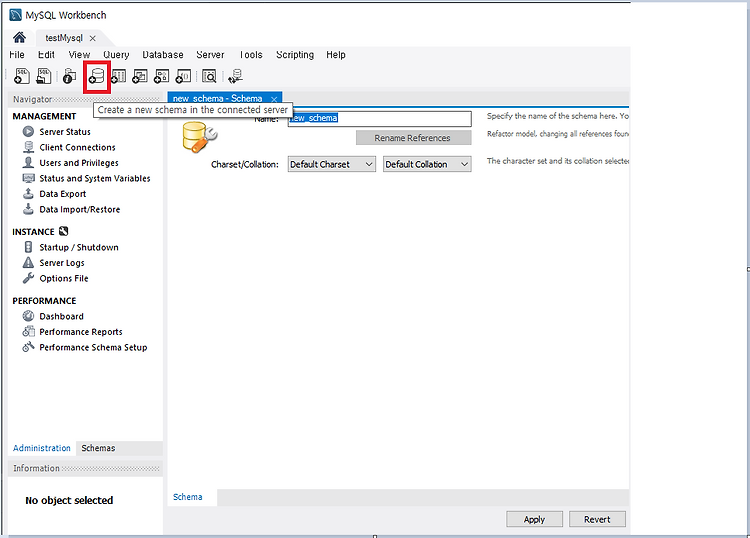The width and height of the screenshot is (750, 538).
Task: Click the icon next to INSTANCE heading
Action: click(64, 231)
